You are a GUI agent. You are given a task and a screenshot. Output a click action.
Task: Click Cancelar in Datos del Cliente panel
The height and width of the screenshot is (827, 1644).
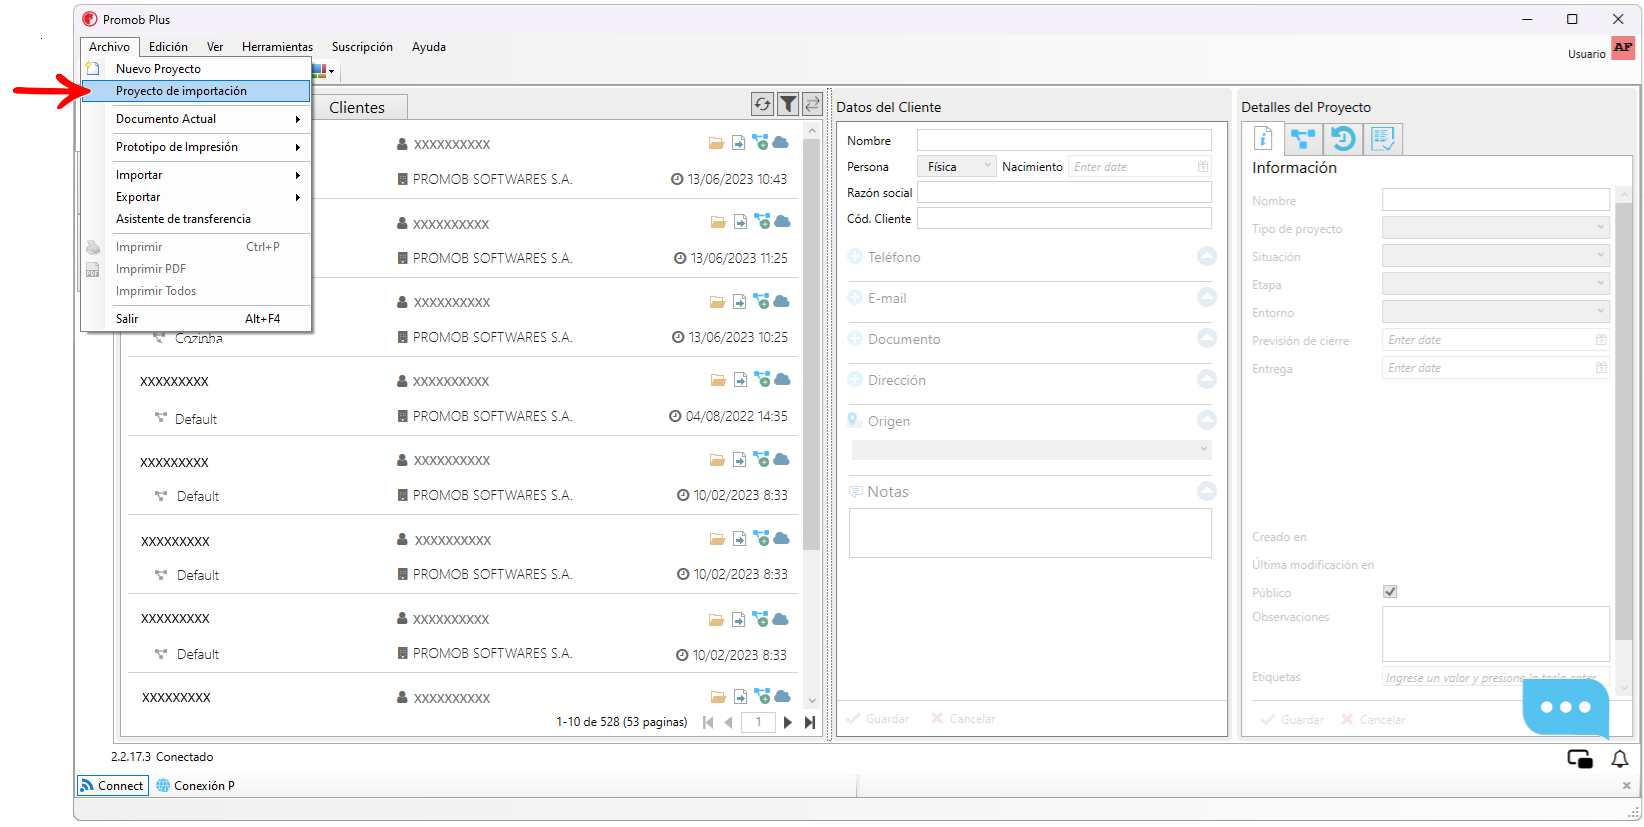[x=963, y=719]
